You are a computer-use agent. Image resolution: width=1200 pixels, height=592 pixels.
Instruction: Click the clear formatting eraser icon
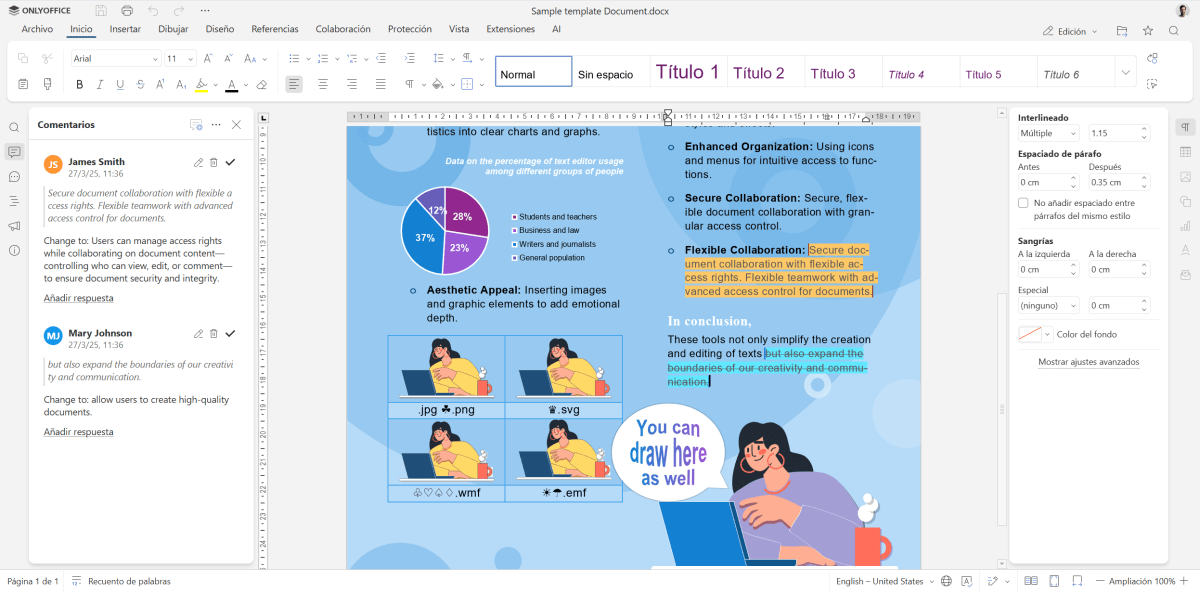coord(262,84)
